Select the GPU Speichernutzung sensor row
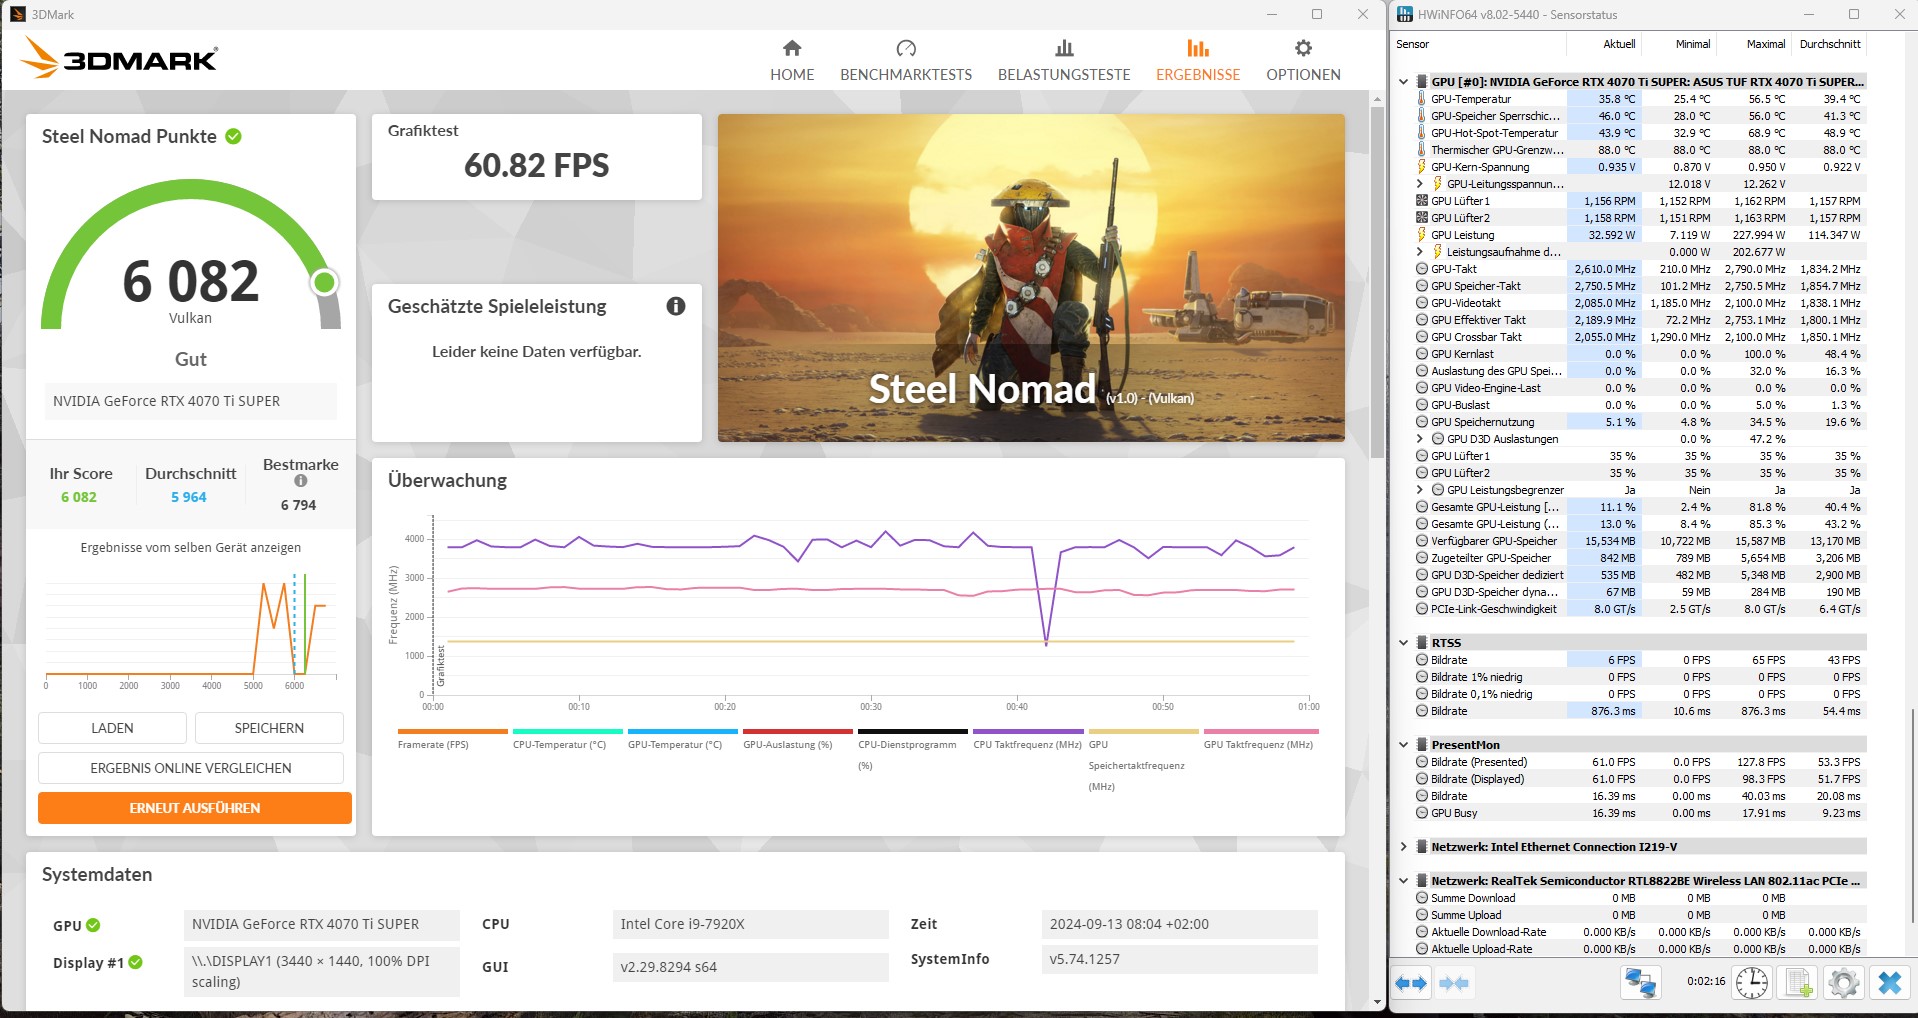 tap(1640, 422)
